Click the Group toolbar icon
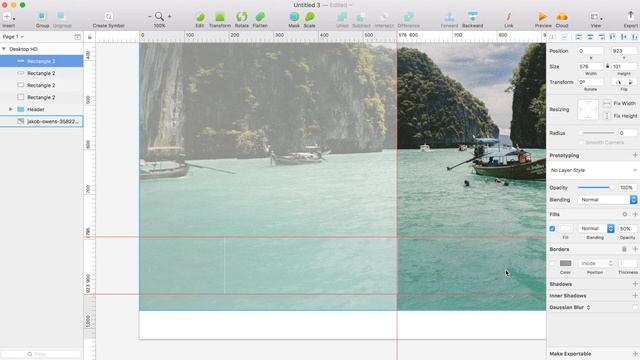 (42, 16)
